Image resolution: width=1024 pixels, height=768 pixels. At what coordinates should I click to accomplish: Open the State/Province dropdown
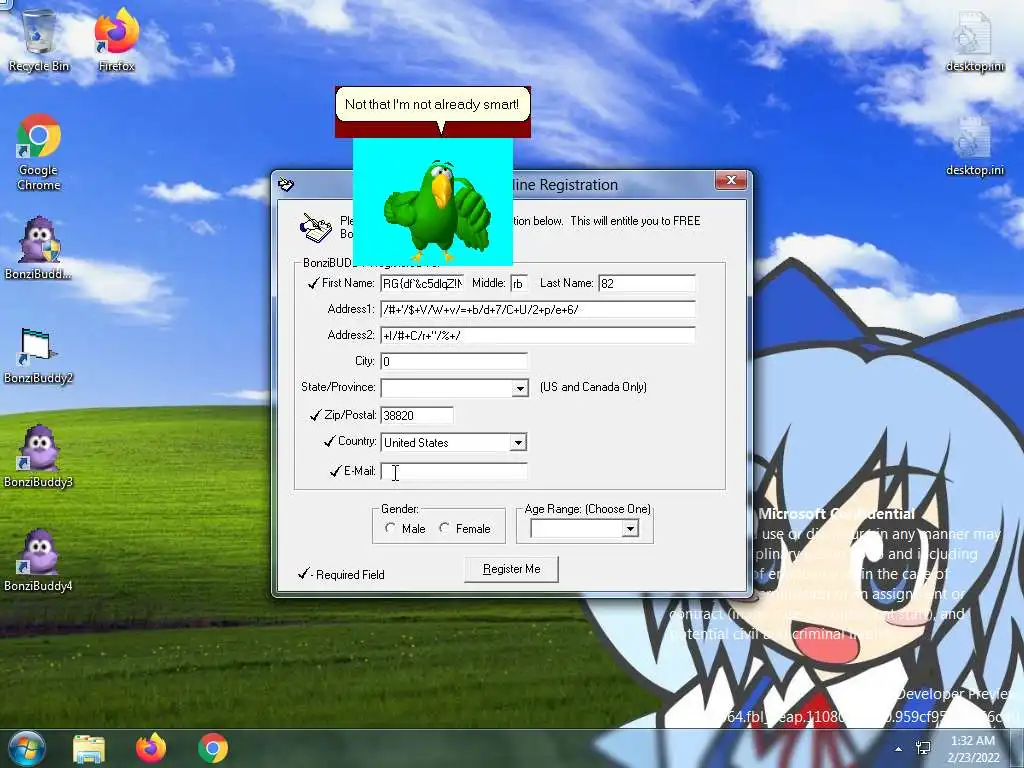(520, 388)
